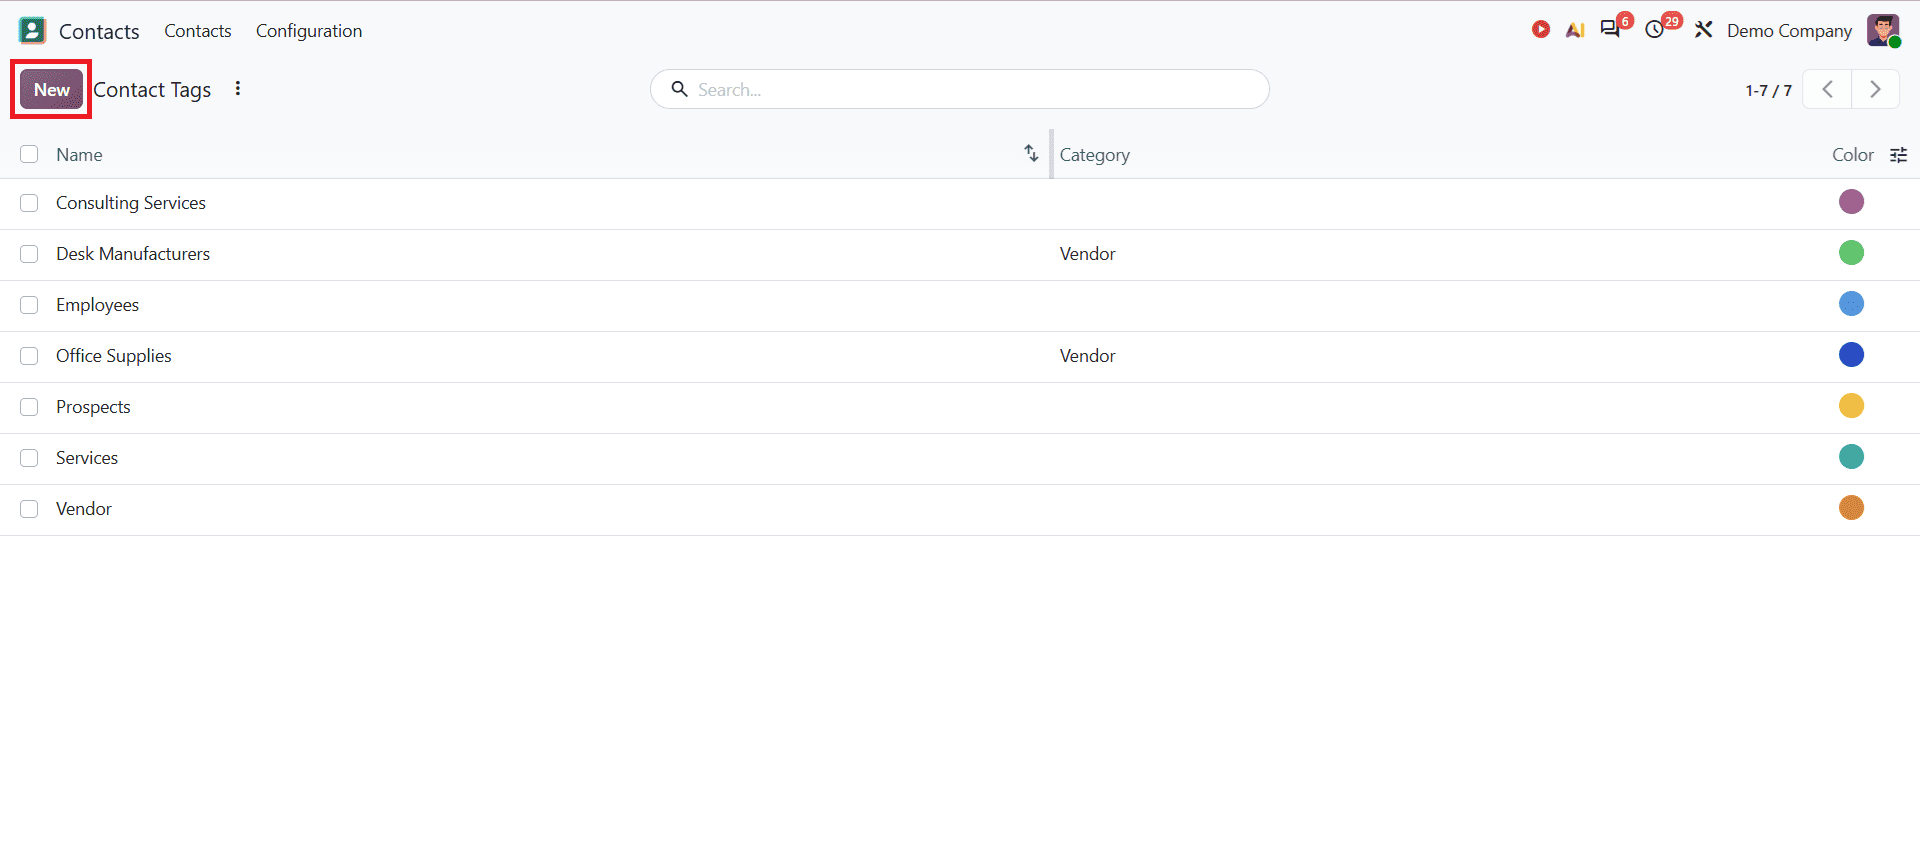
Task: Open the Consulting Services tag record
Action: [131, 203]
